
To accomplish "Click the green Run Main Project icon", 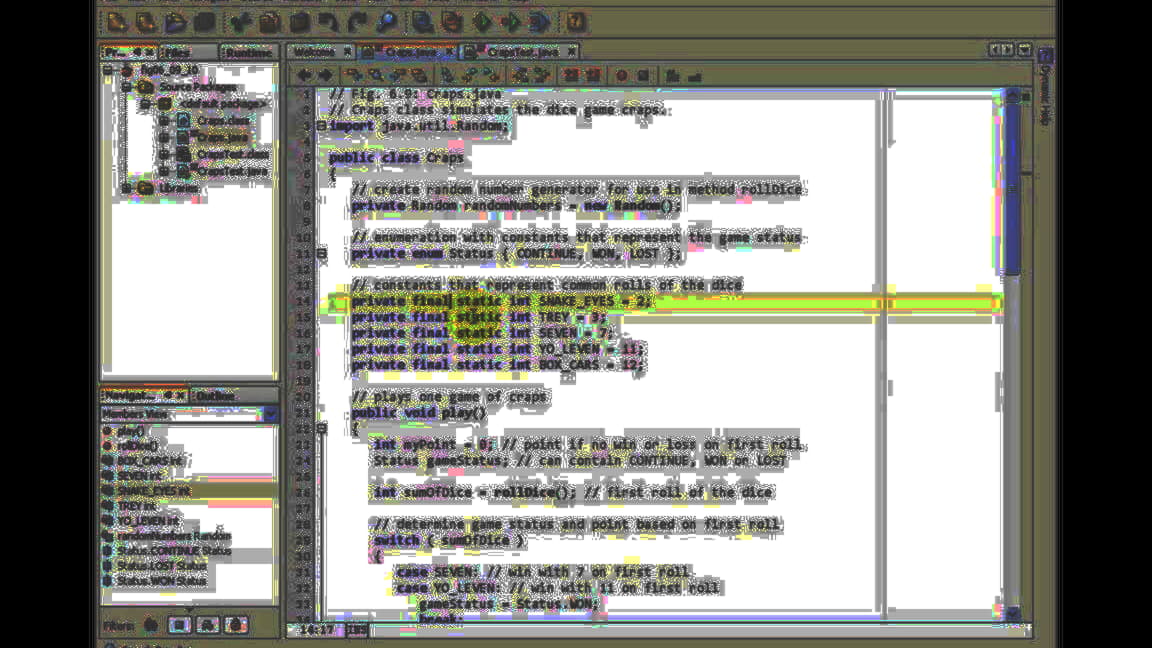I will [482, 22].
